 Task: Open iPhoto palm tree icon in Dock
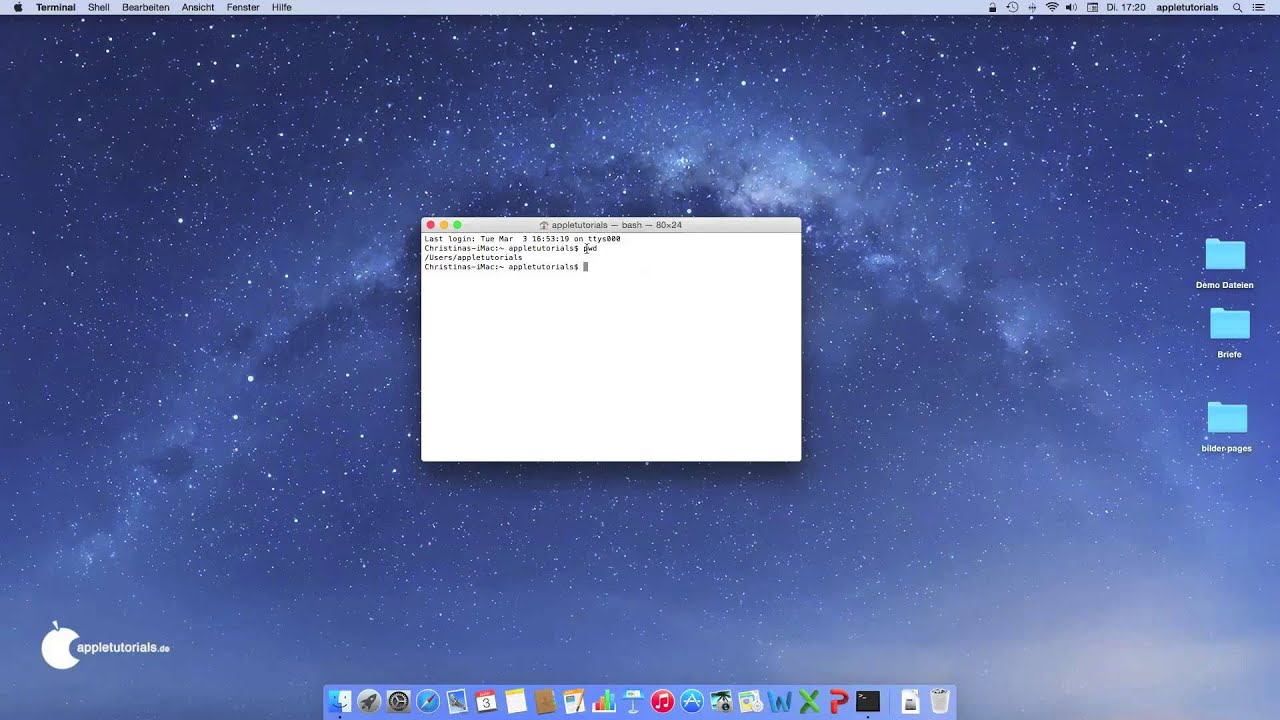(x=721, y=702)
